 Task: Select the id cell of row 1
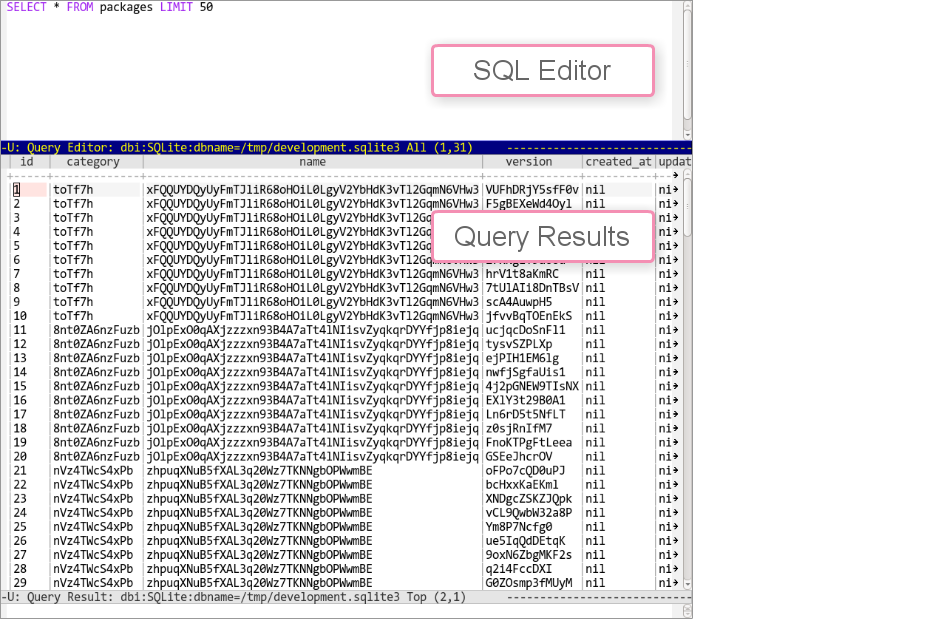coord(17,190)
